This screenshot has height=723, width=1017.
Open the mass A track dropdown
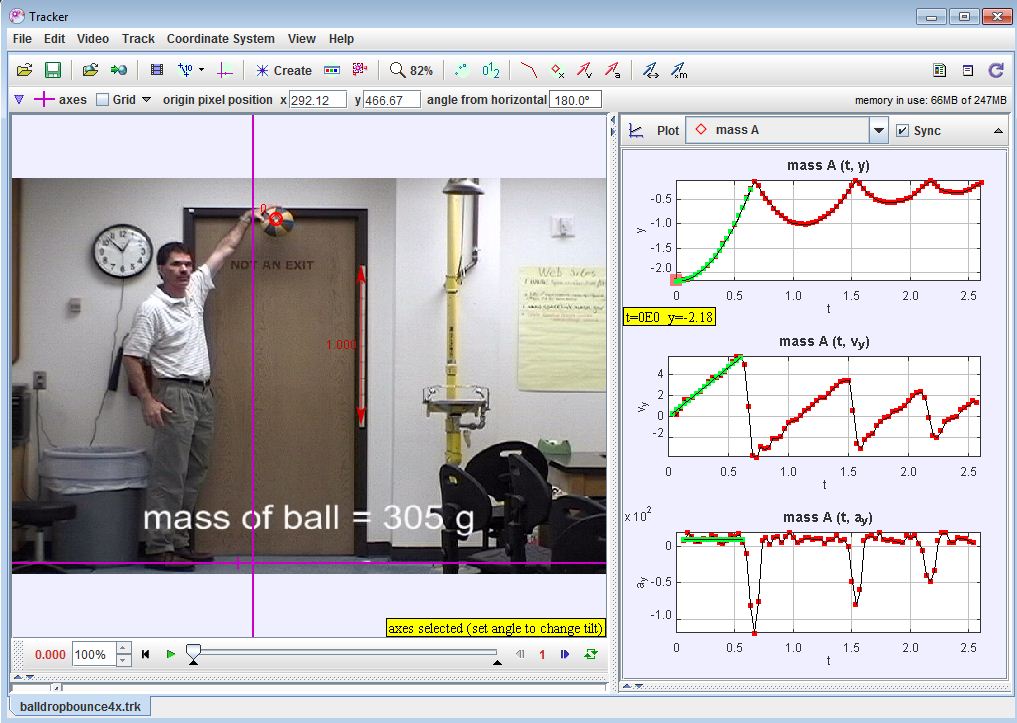click(878, 131)
